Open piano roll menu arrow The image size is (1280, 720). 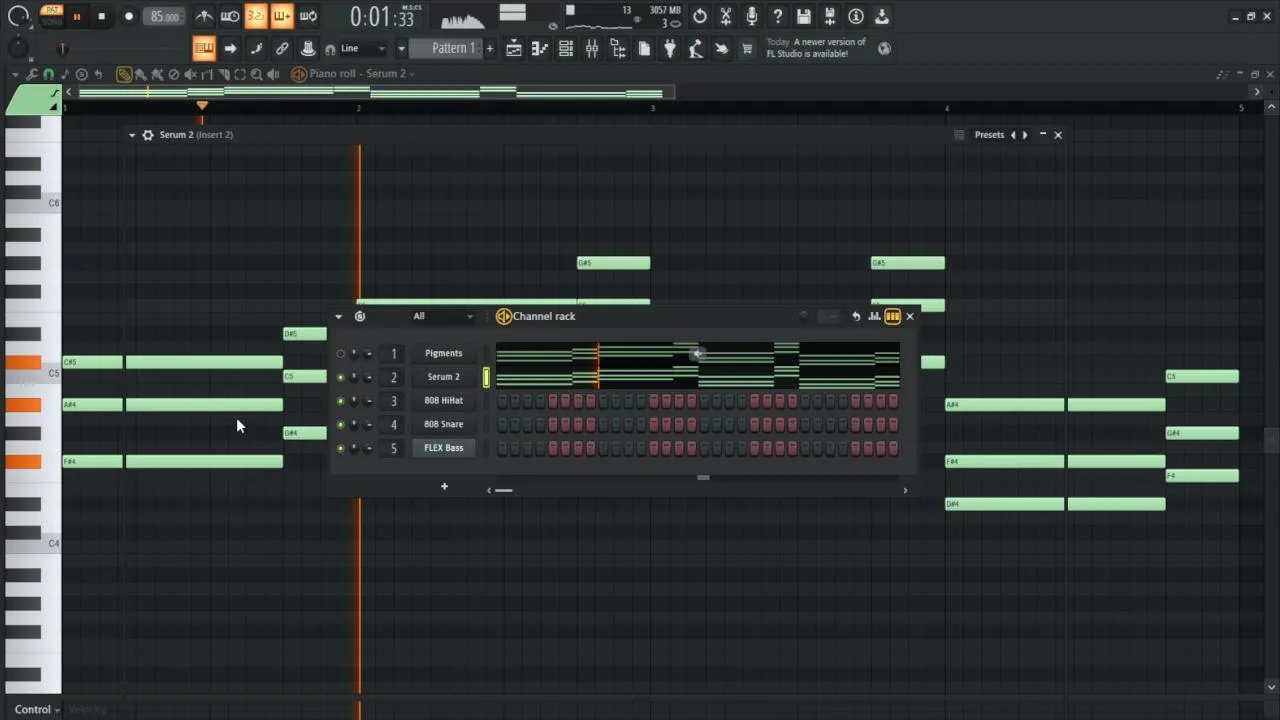[15, 74]
